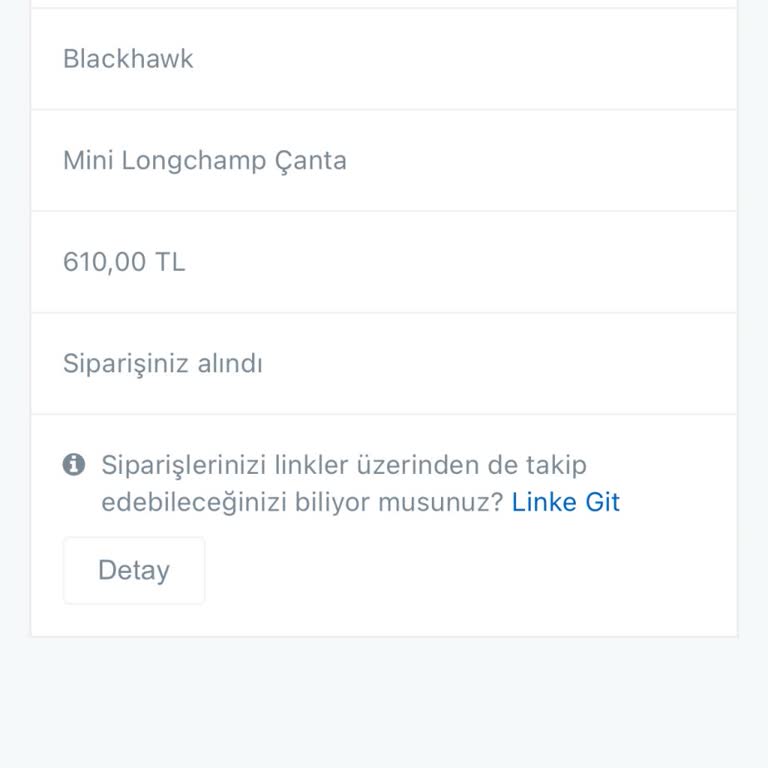768x768 pixels.
Task: Click the word üzerinden in info message
Action: point(418,464)
